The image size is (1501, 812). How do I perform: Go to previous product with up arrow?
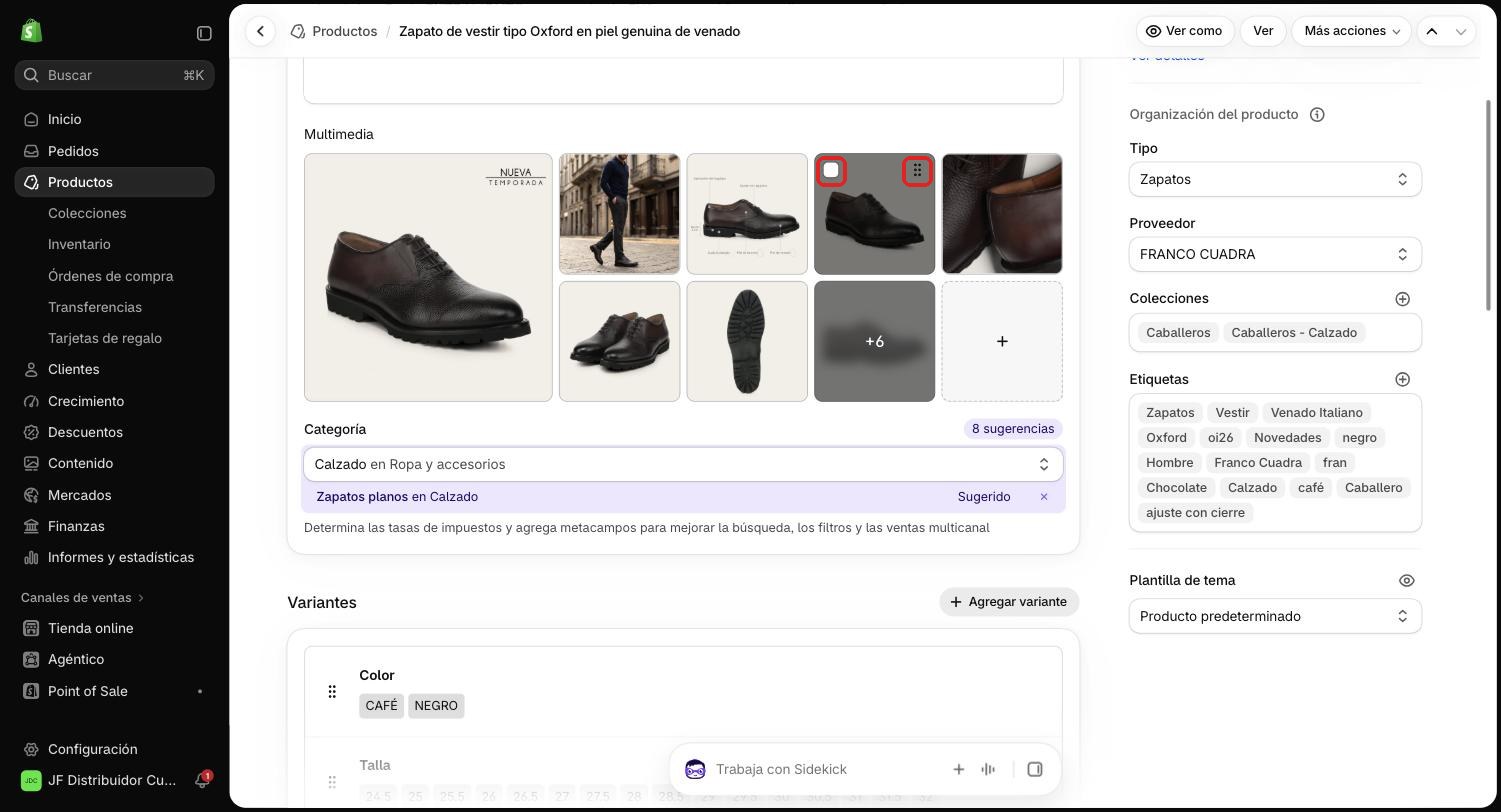coord(1432,31)
